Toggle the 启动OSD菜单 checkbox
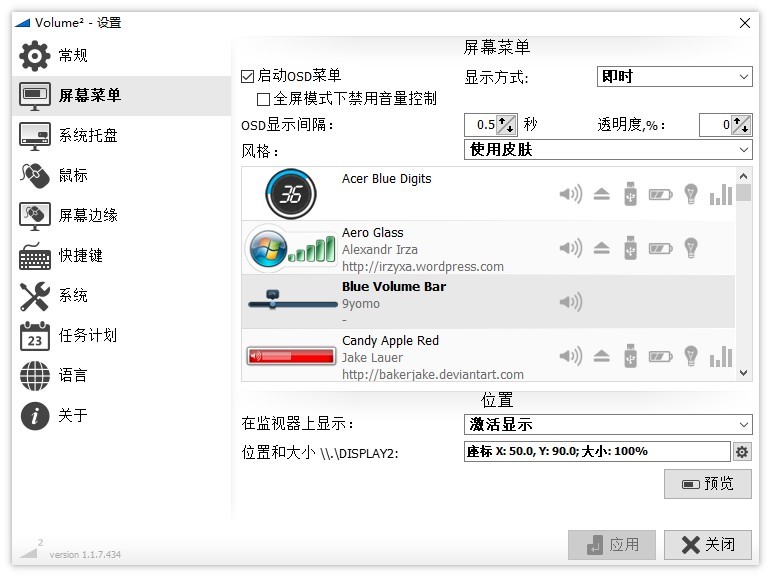 tap(247, 76)
